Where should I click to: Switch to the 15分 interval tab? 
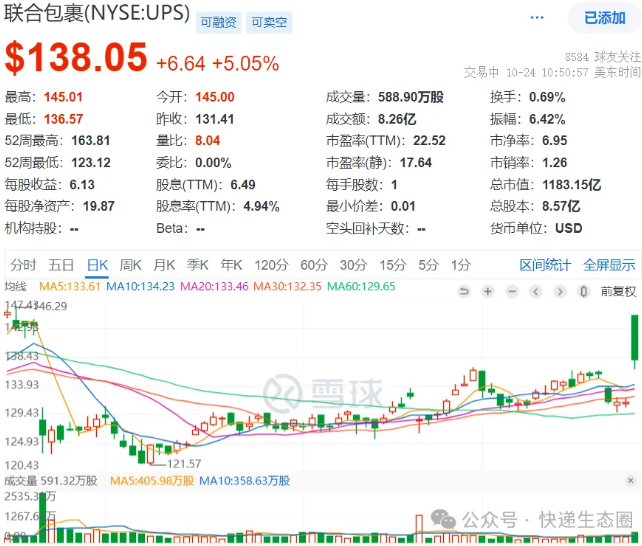[393, 265]
